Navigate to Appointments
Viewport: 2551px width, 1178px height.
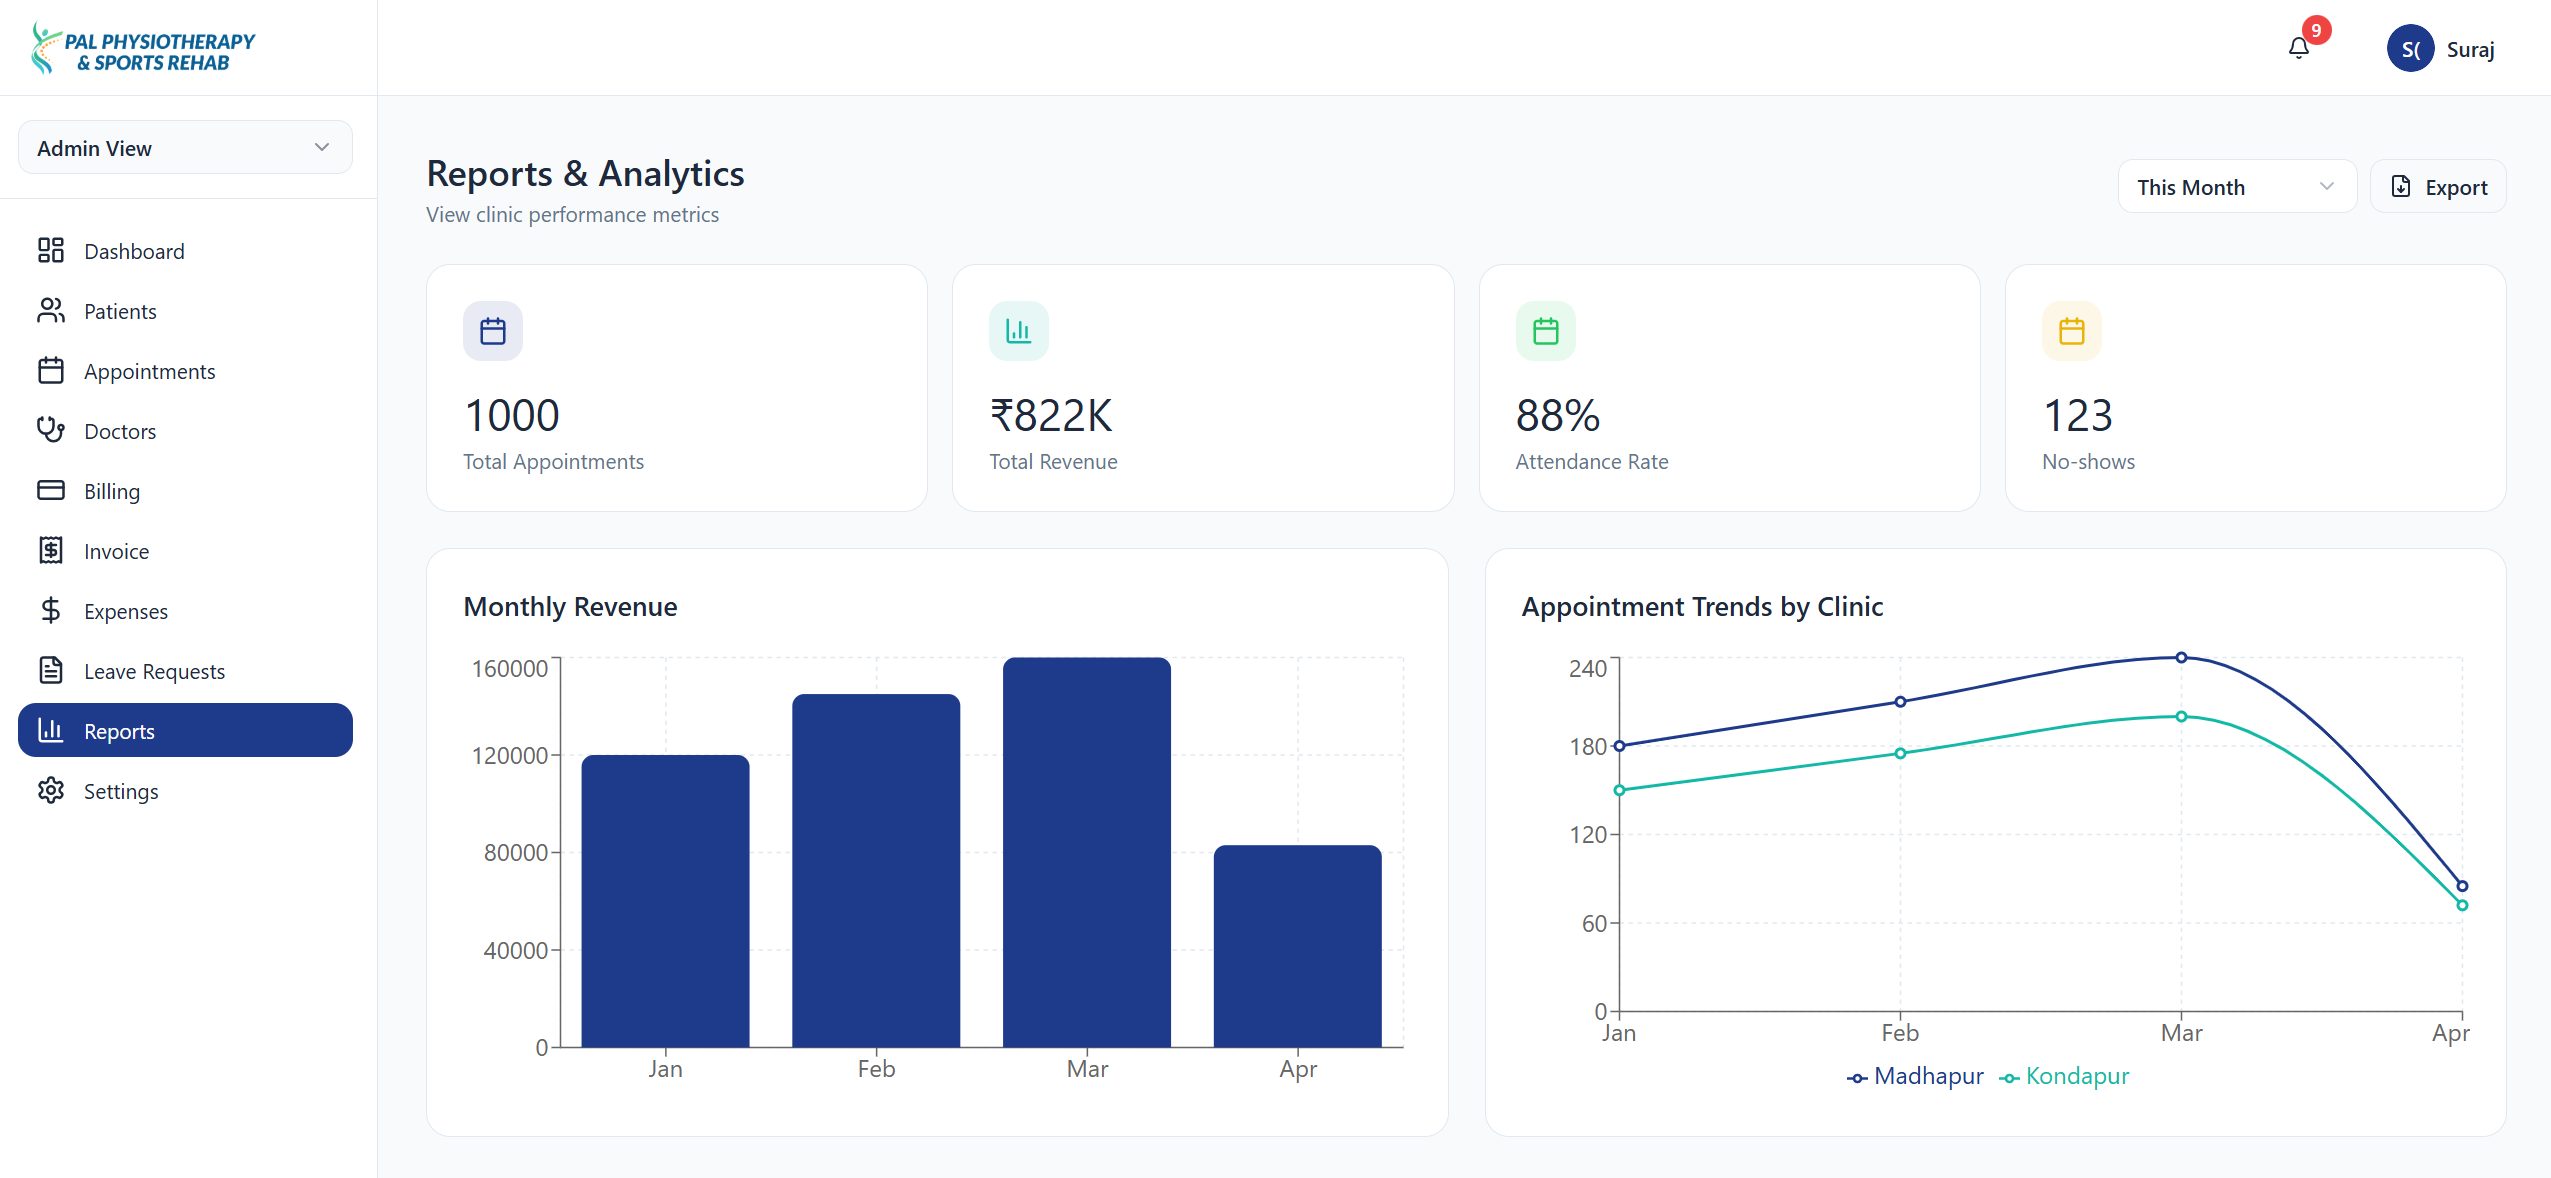pos(185,370)
